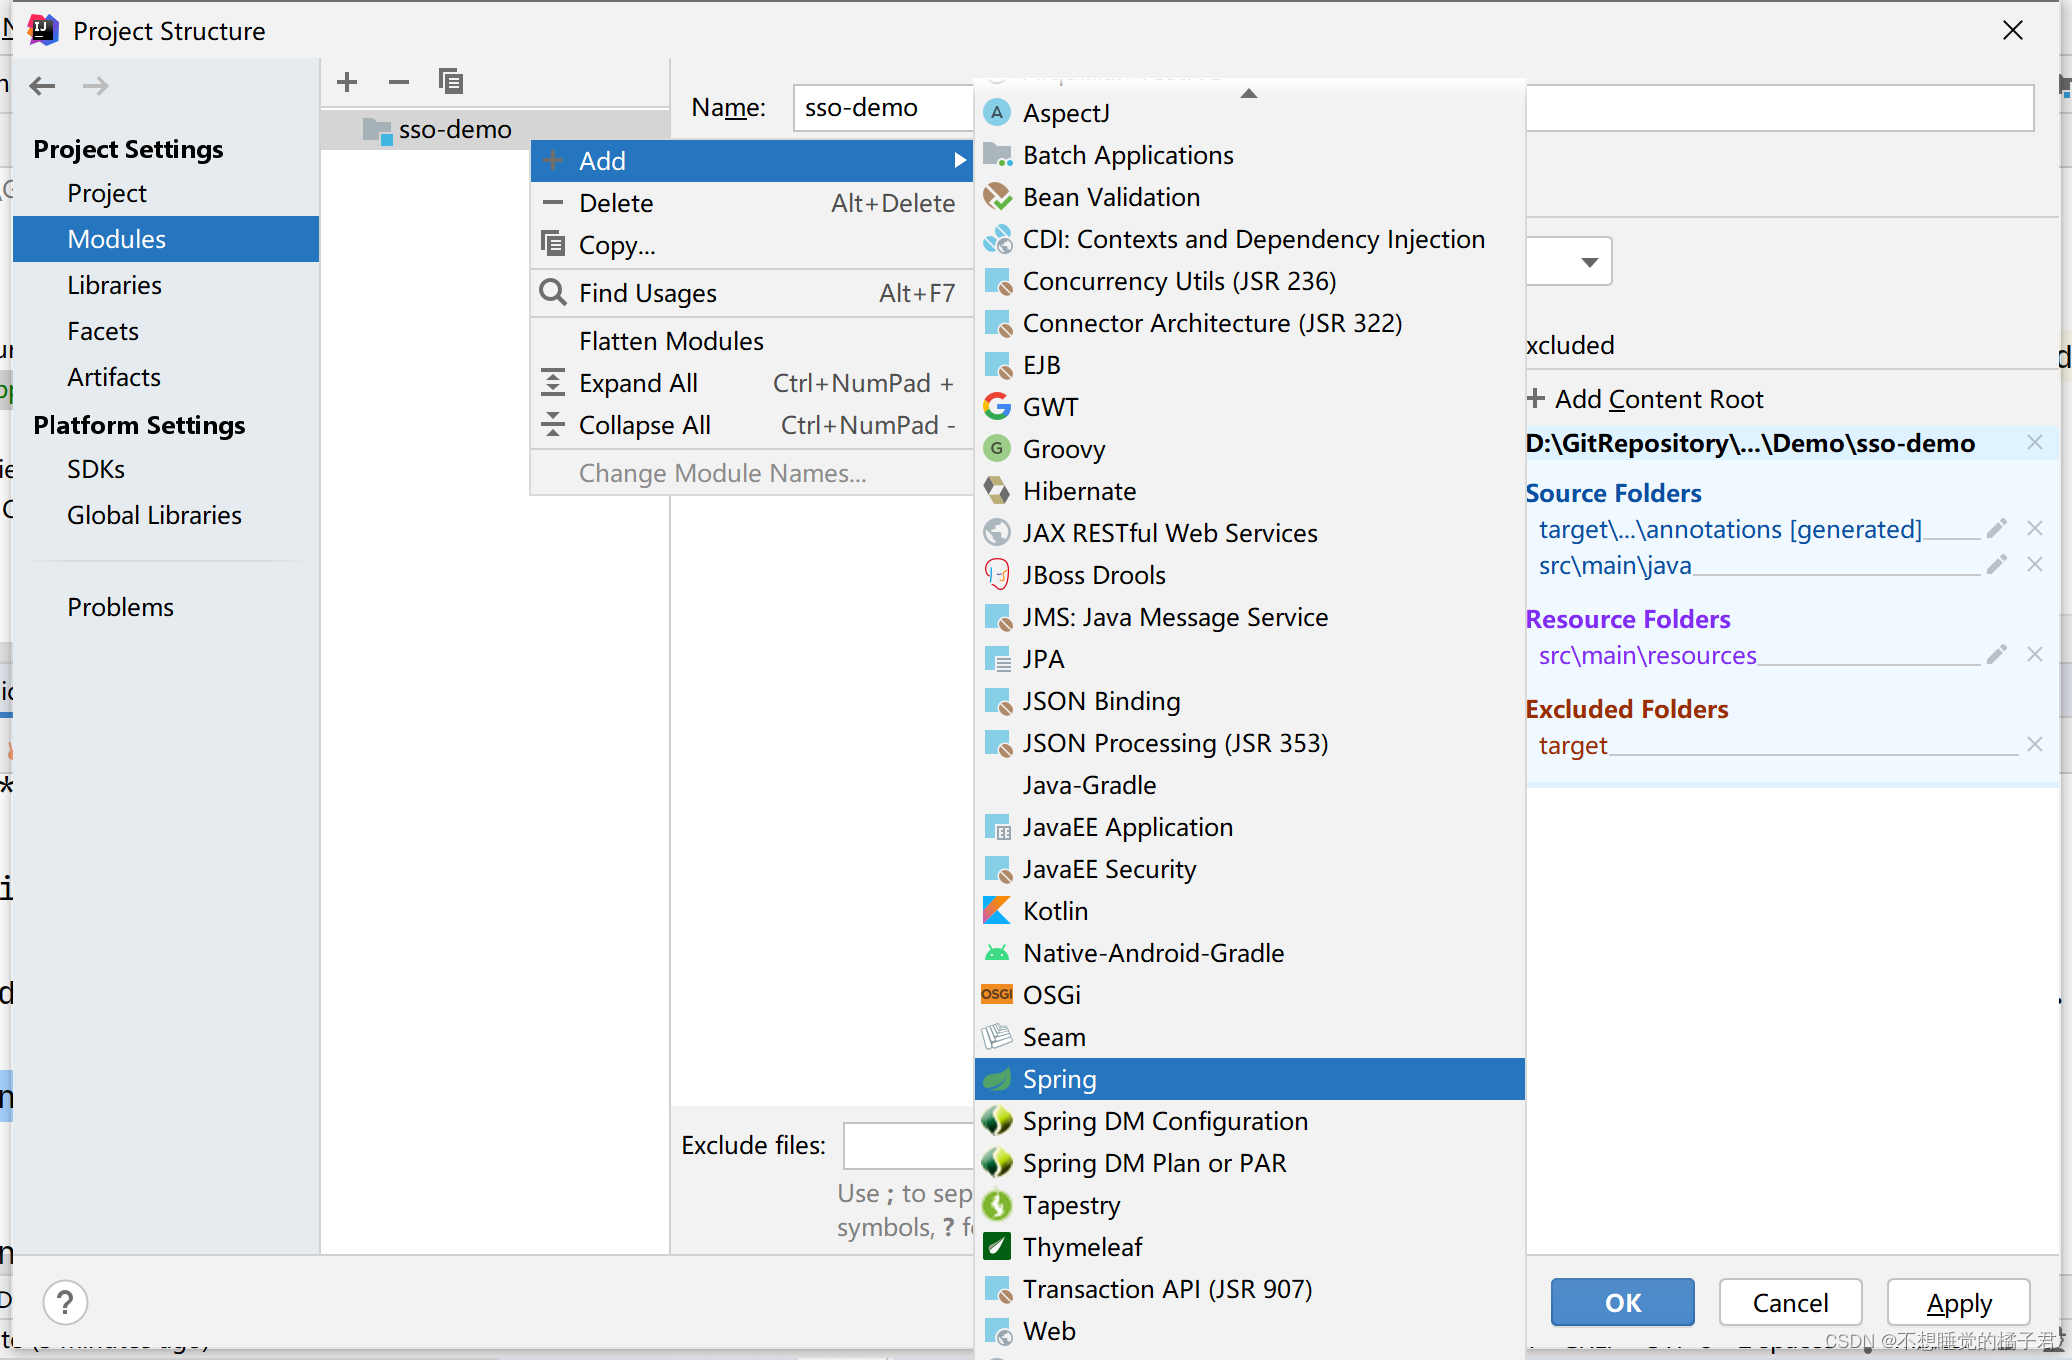2072x1360 pixels.
Task: Expand the Add submenu arrow
Action: (x=959, y=161)
